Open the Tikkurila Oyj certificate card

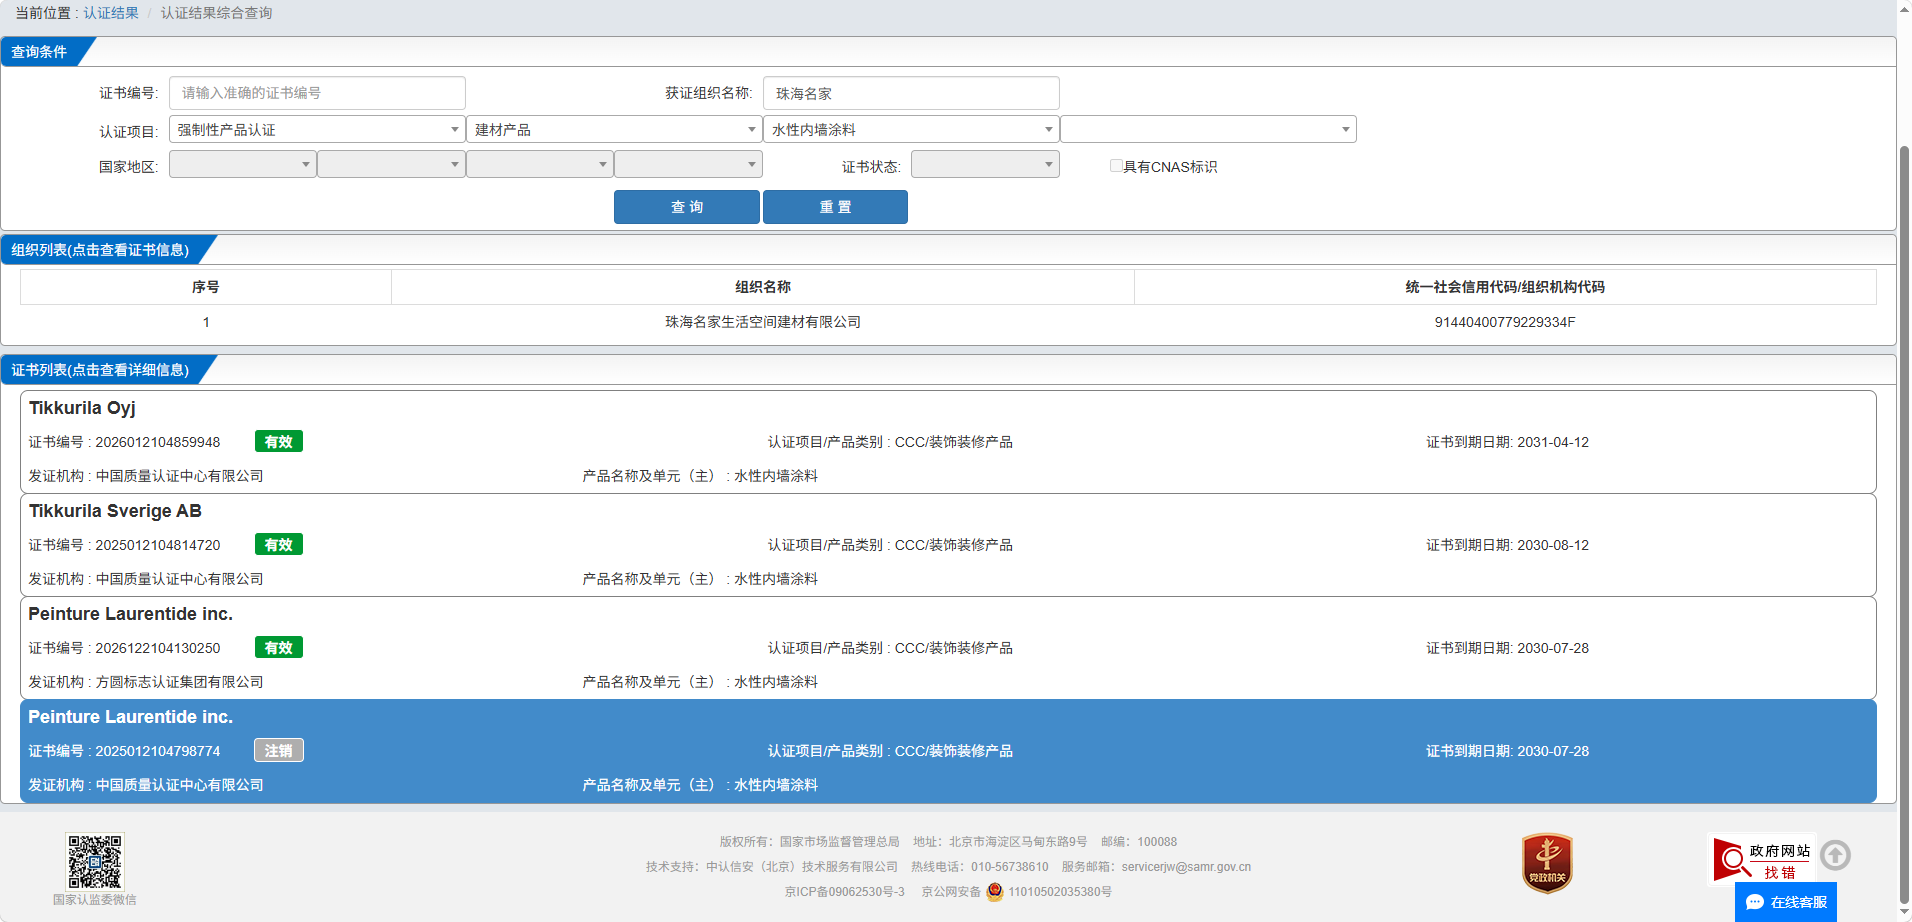pos(948,441)
